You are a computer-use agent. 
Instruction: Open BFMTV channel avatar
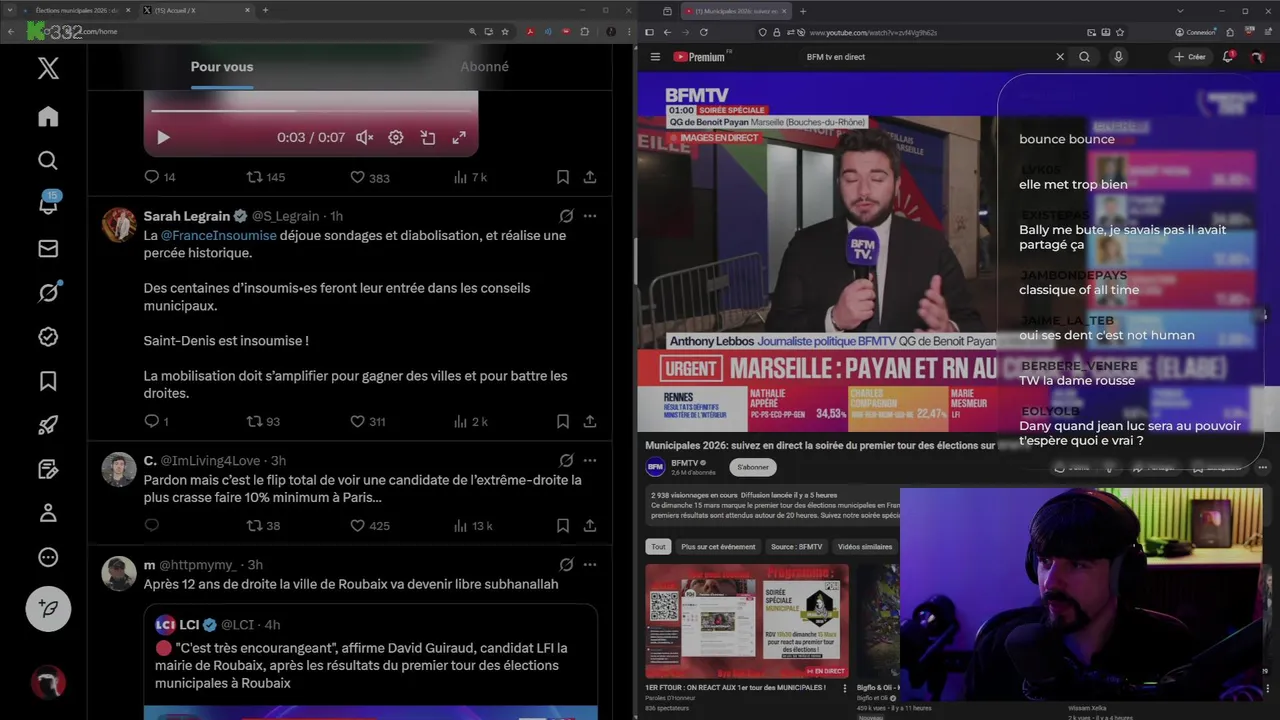[655, 466]
